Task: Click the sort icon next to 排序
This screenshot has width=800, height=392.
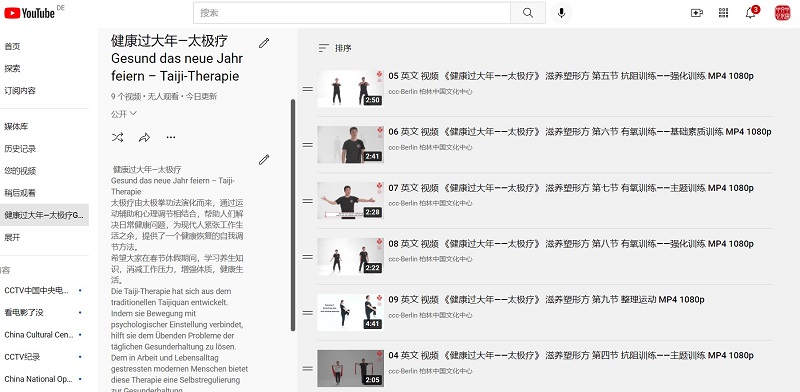Action: click(323, 48)
